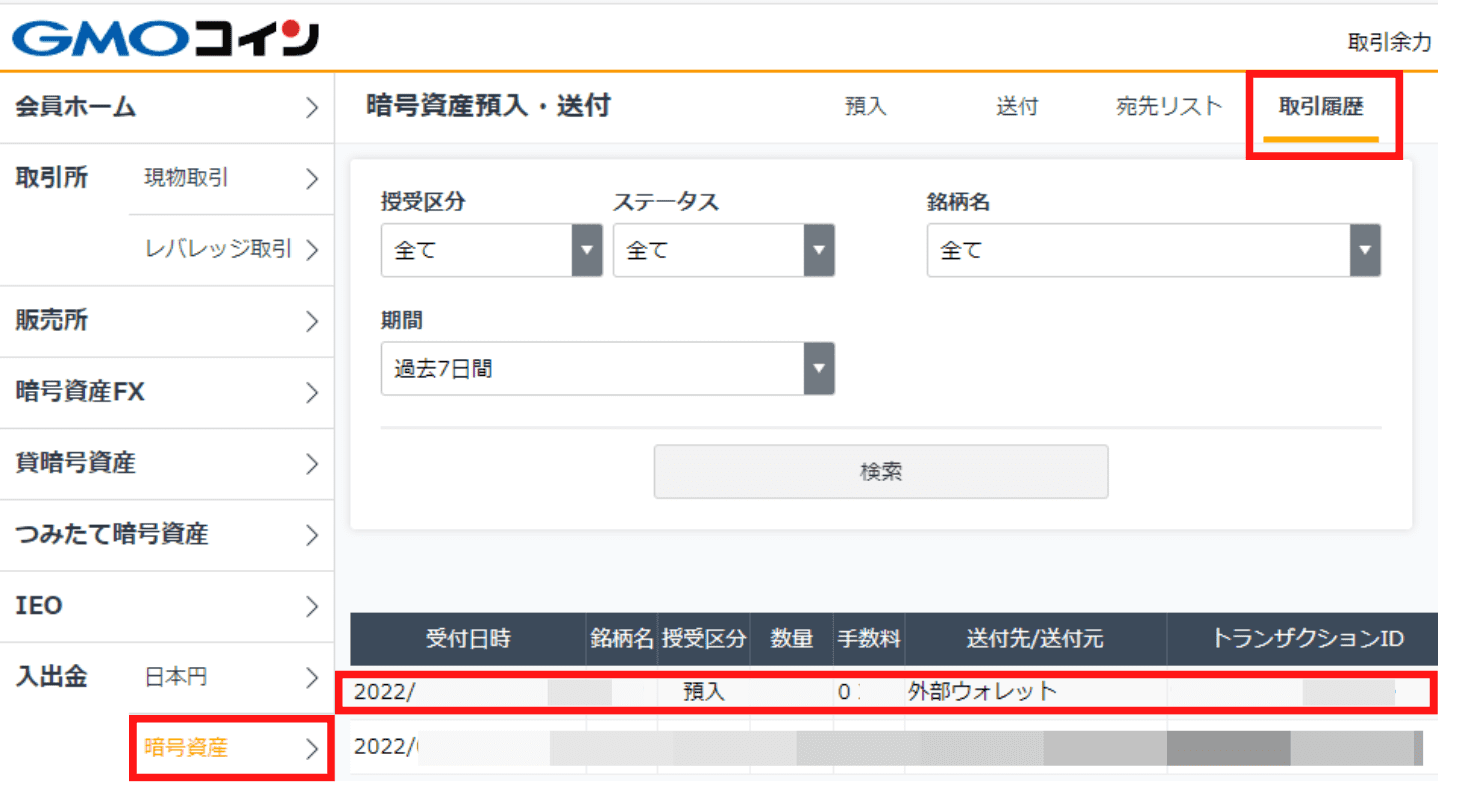This screenshot has width=1466, height=801.
Task: Click the 手数料 column header
Action: (x=868, y=639)
